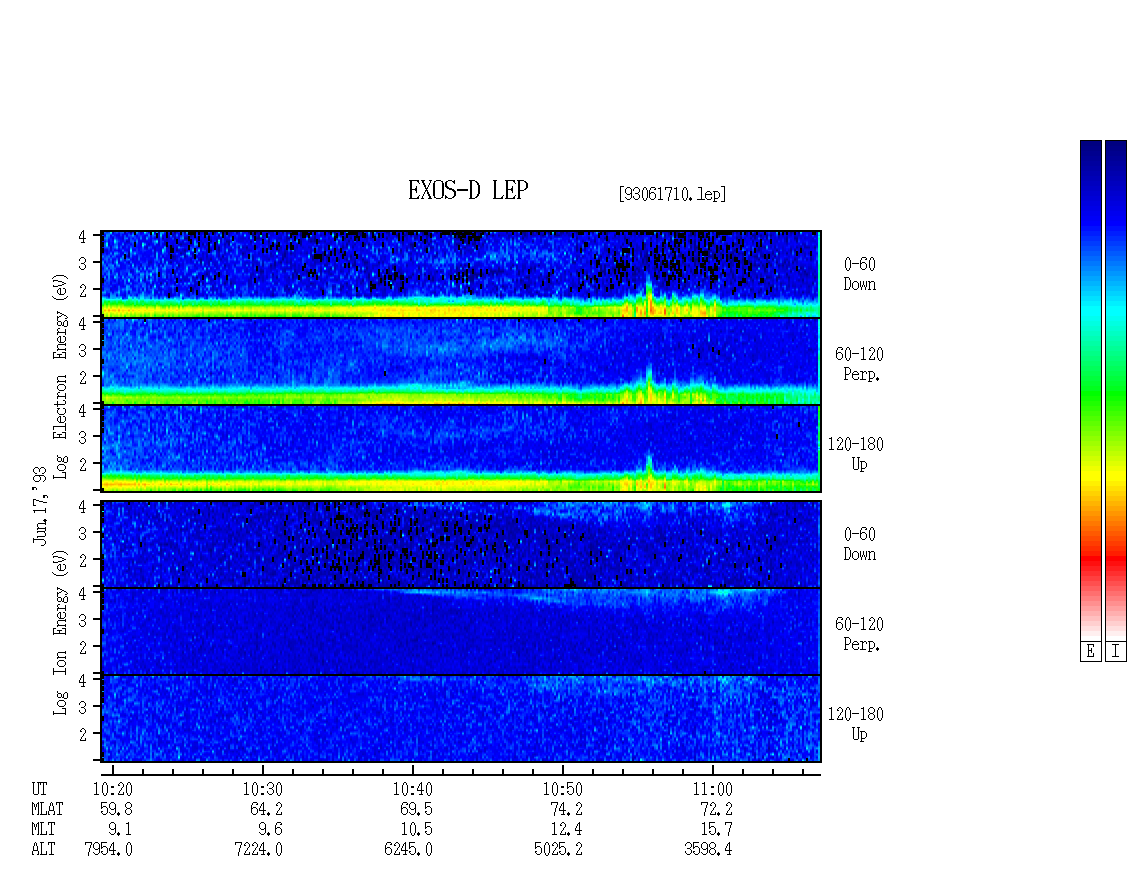The height and width of the screenshot is (875, 1130).
Task: Click the ion 120-180 Up spectrogram panel
Action: pos(461,719)
